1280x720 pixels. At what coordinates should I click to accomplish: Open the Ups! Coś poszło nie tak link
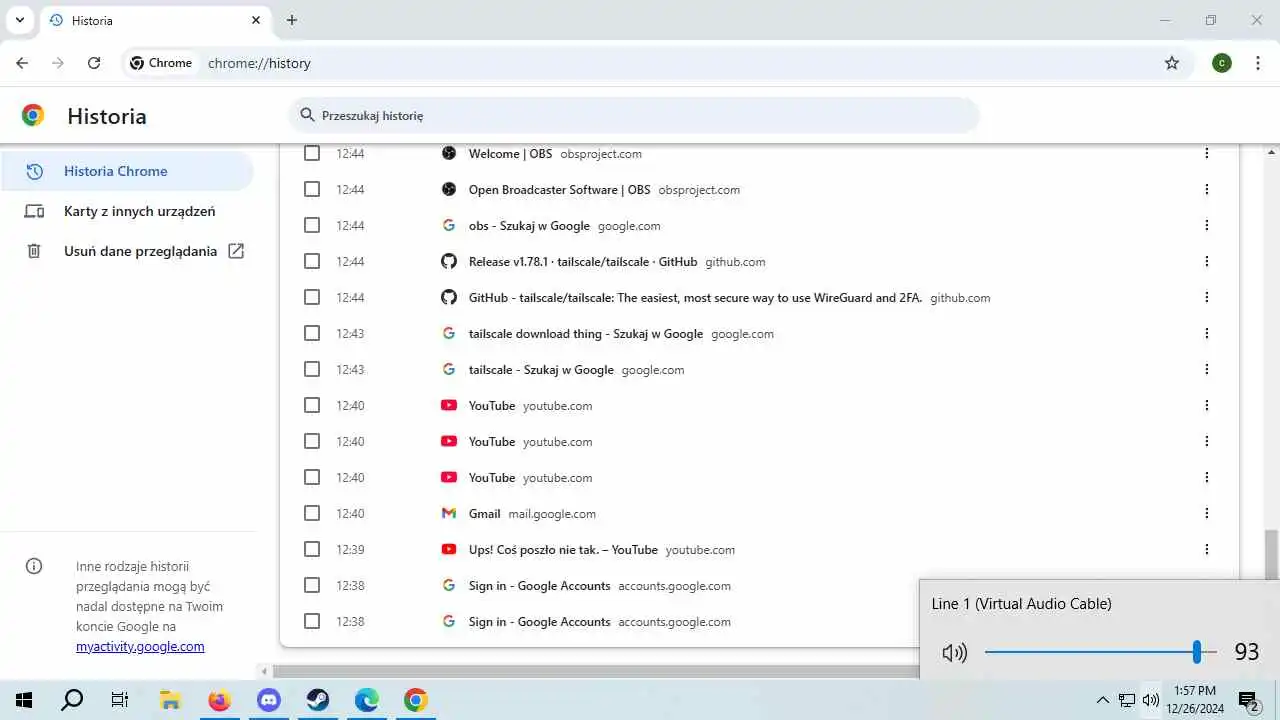[x=563, y=550]
